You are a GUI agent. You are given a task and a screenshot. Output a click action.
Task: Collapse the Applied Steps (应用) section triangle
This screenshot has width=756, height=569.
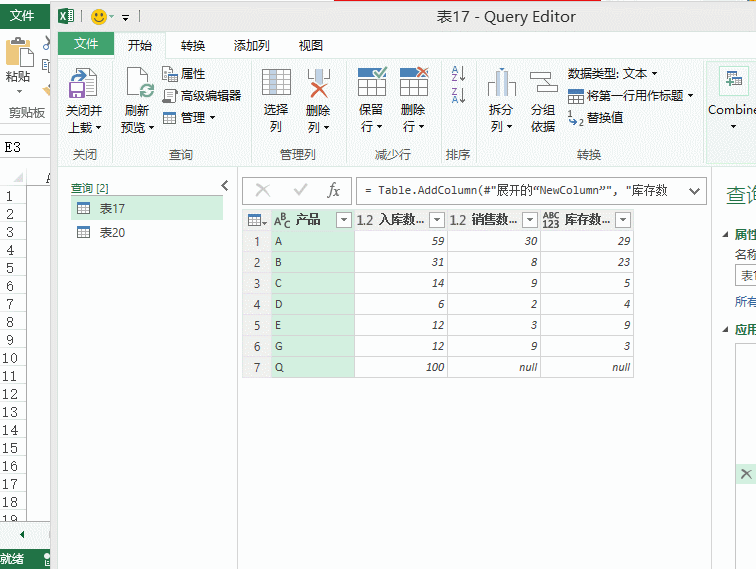[x=725, y=330]
